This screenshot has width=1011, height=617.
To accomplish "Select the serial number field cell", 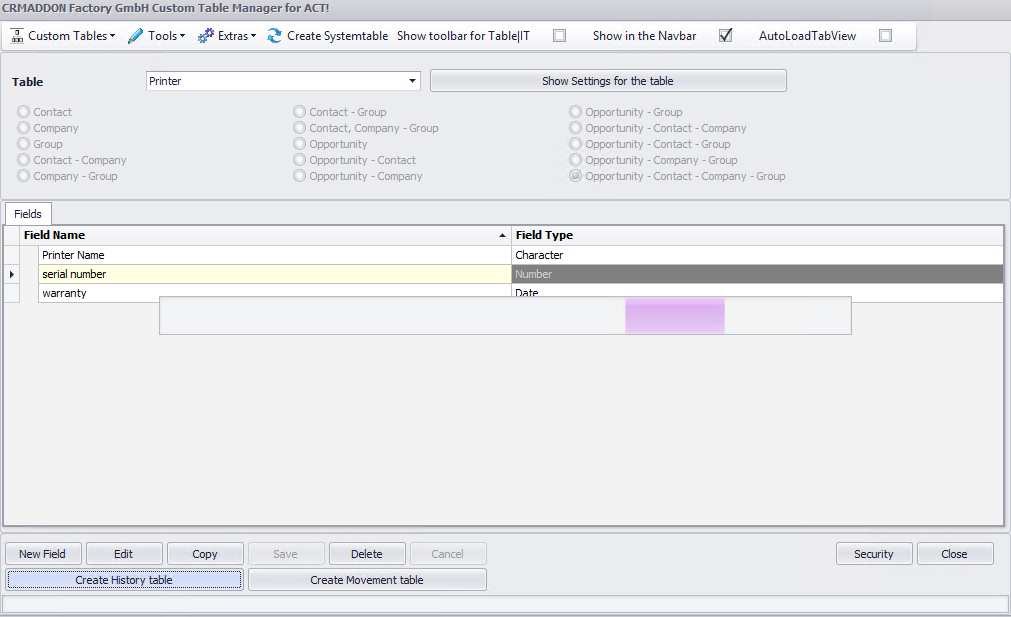I will (x=275, y=274).
